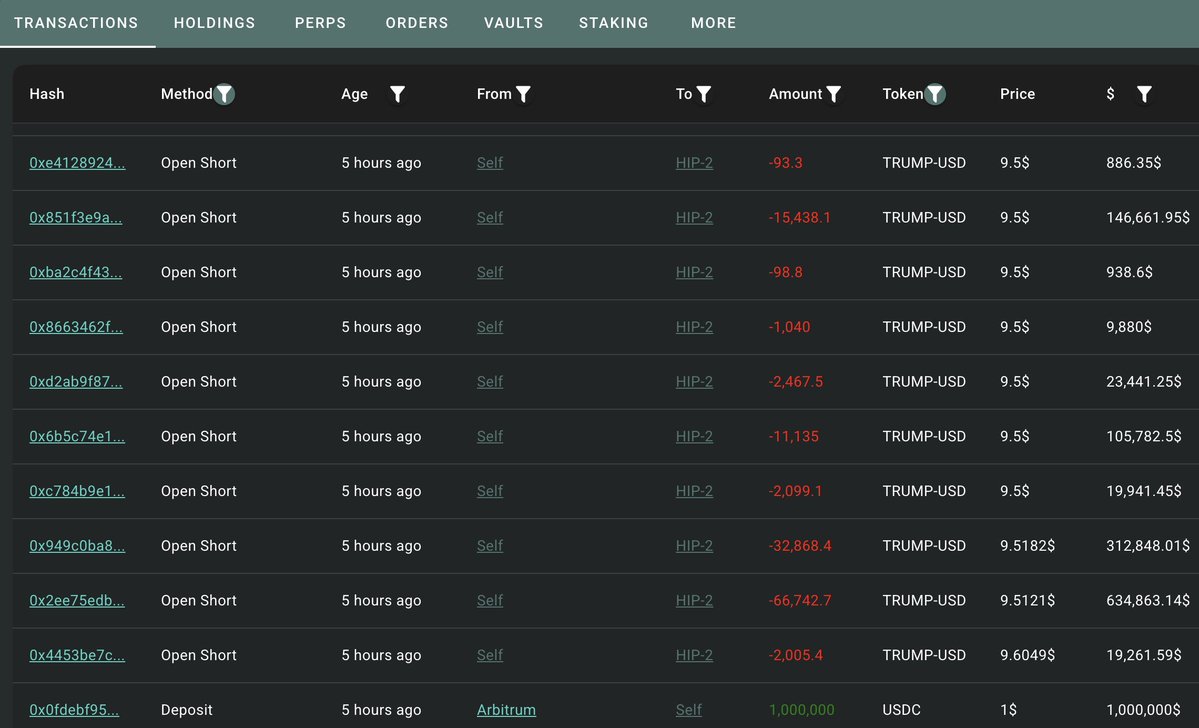
Task: Open the To column filter icon
Action: [x=703, y=94]
